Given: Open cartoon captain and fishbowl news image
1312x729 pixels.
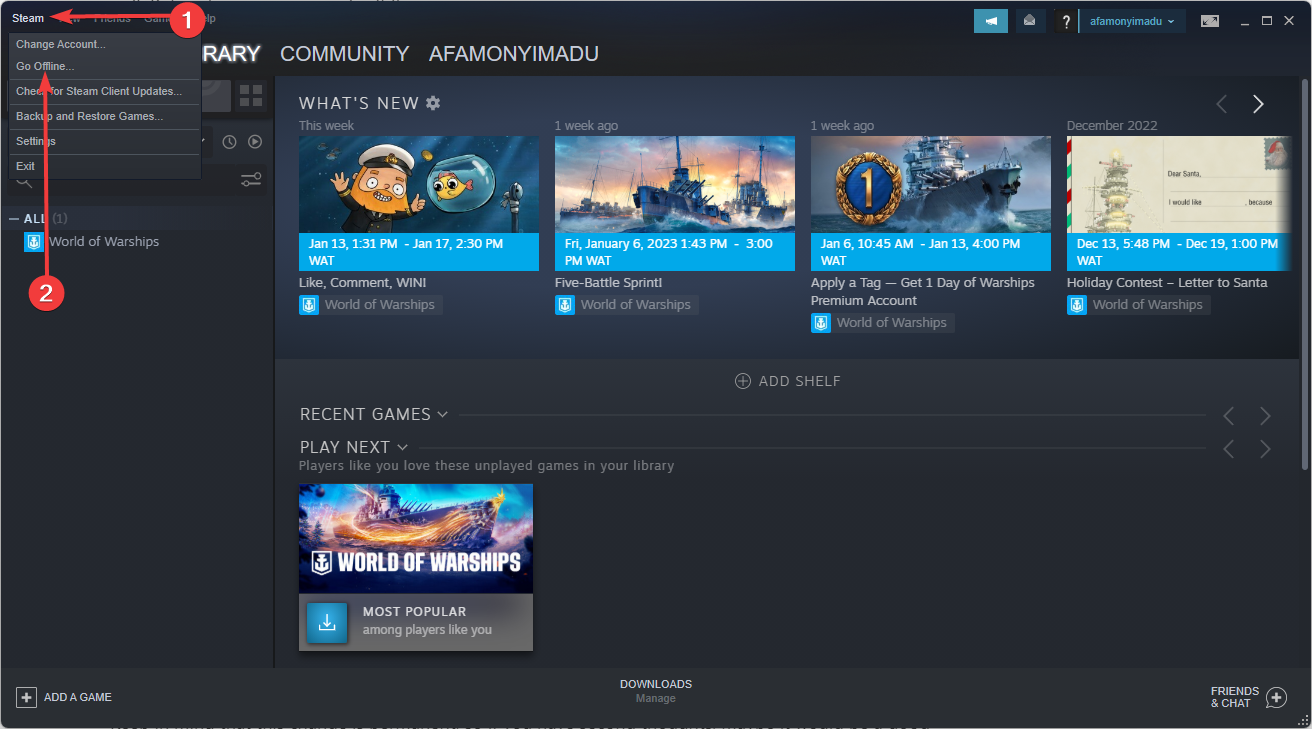Looking at the screenshot, I should [419, 185].
